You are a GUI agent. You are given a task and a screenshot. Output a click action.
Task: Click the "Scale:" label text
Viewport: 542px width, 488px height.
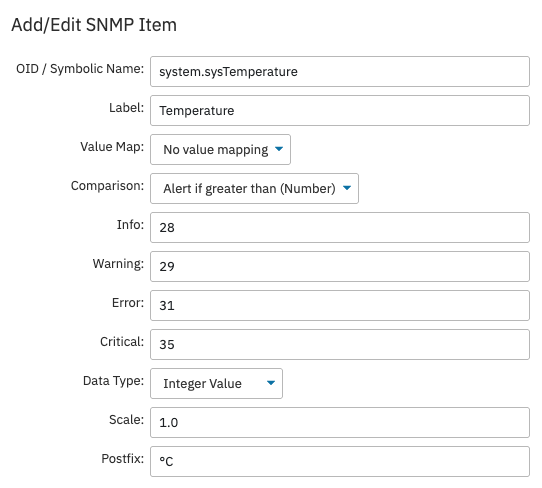coord(127,420)
